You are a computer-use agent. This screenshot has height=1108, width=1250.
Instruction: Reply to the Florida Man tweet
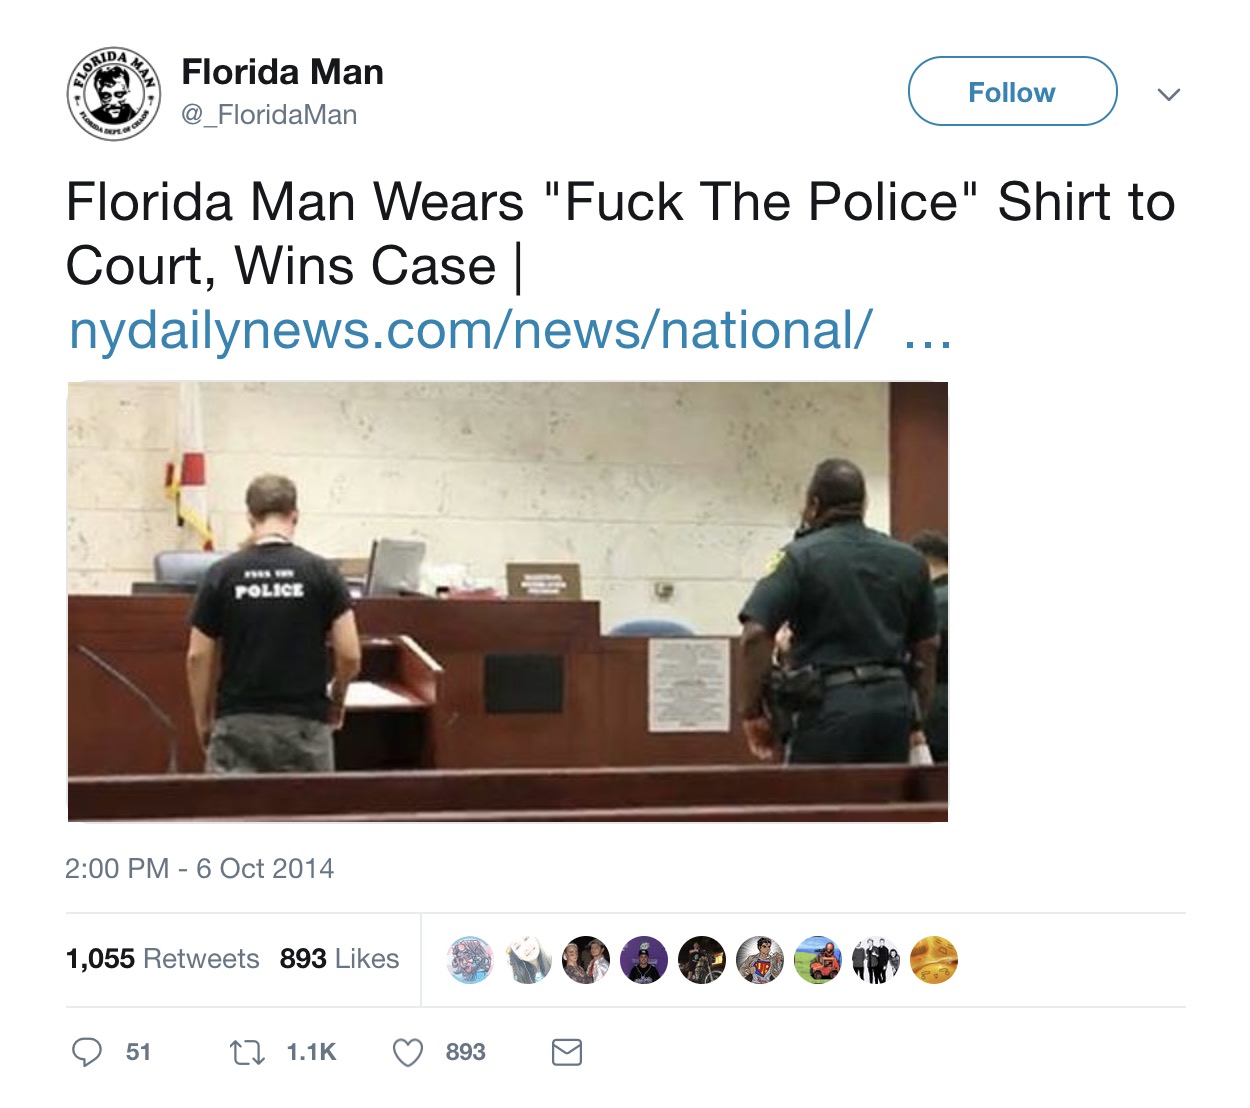[x=89, y=1052]
